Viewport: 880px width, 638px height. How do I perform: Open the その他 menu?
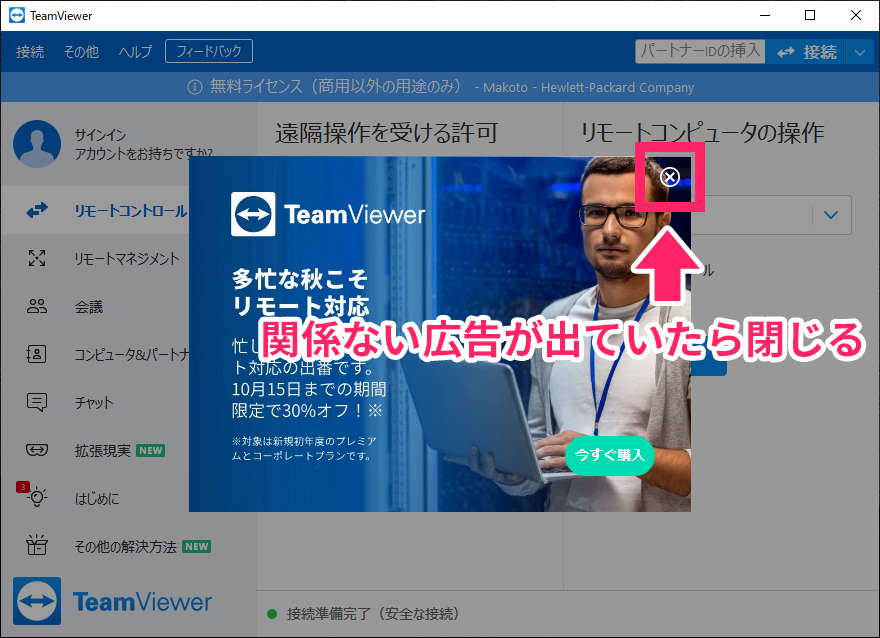tap(80, 52)
